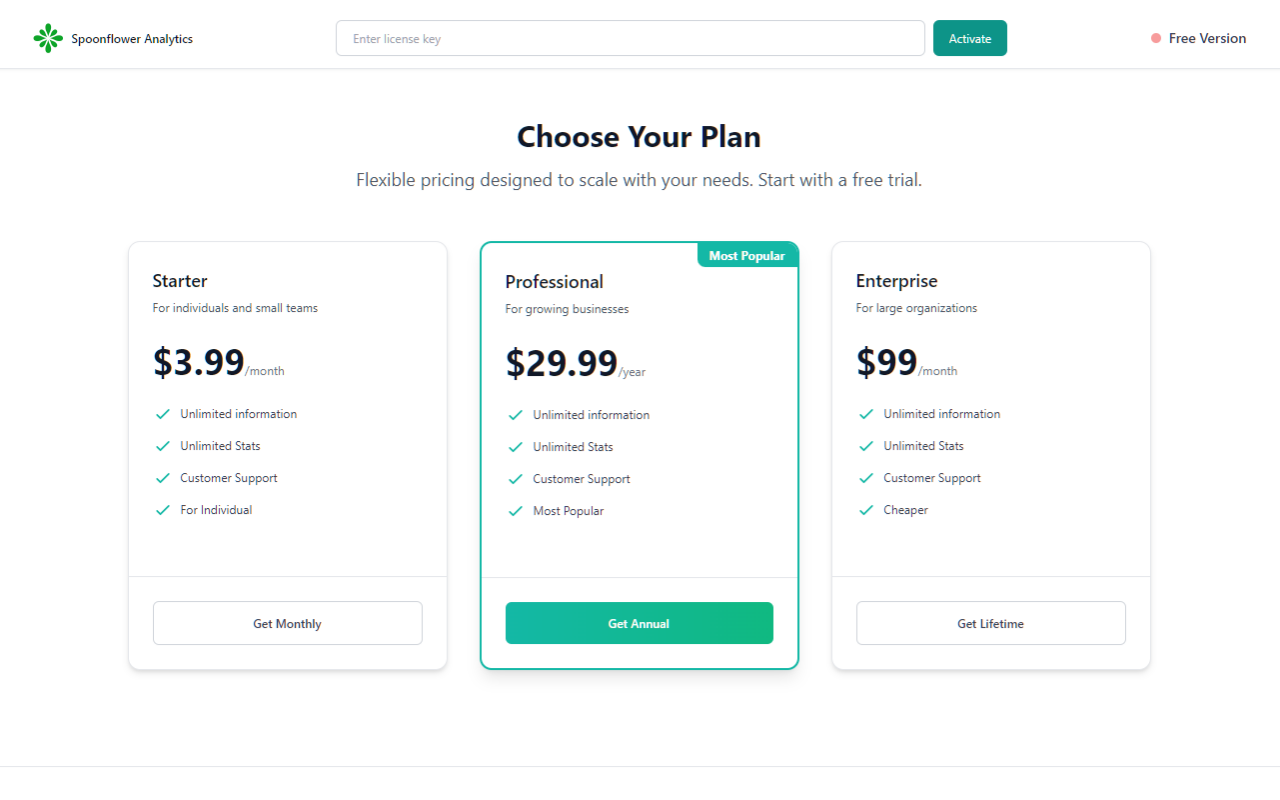Screen dimensions: 1280x800
Task: Click the red Free Version status dot
Action: coord(1156,38)
